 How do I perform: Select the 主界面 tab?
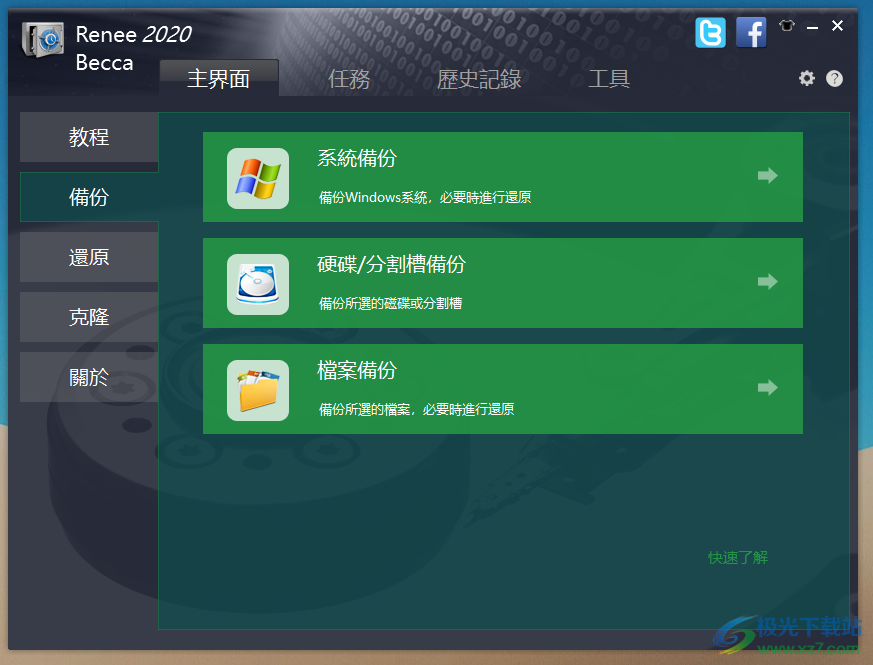click(218, 79)
